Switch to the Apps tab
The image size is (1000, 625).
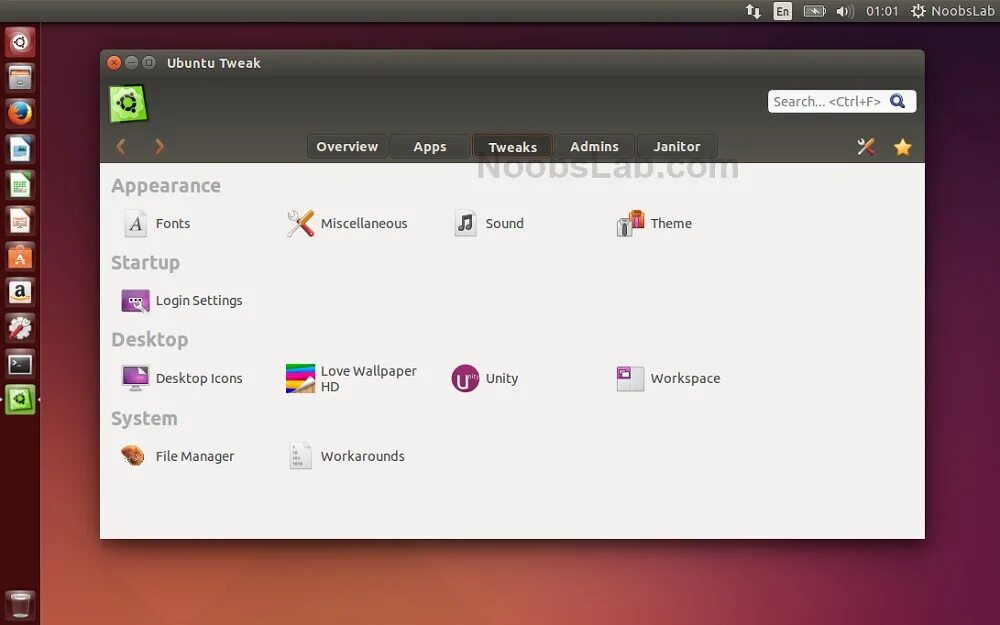point(430,147)
